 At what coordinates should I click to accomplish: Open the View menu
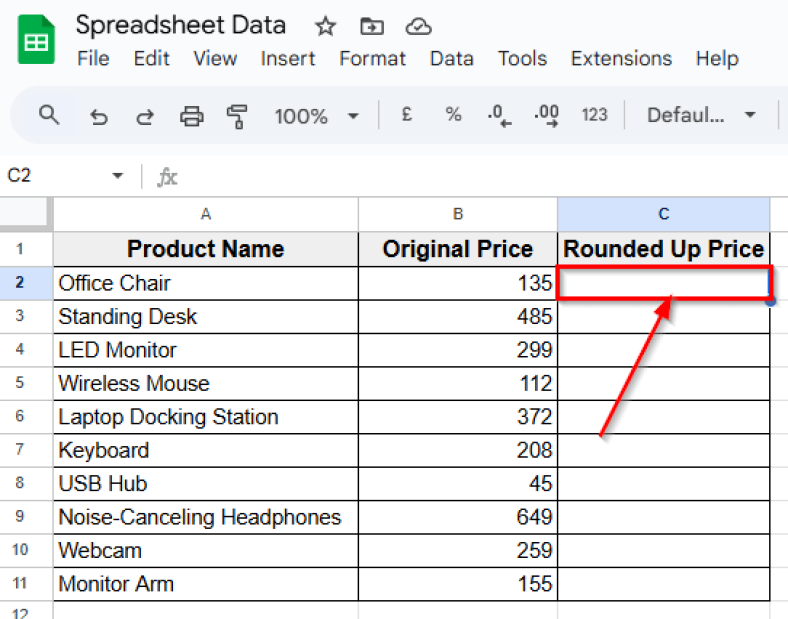tap(215, 59)
